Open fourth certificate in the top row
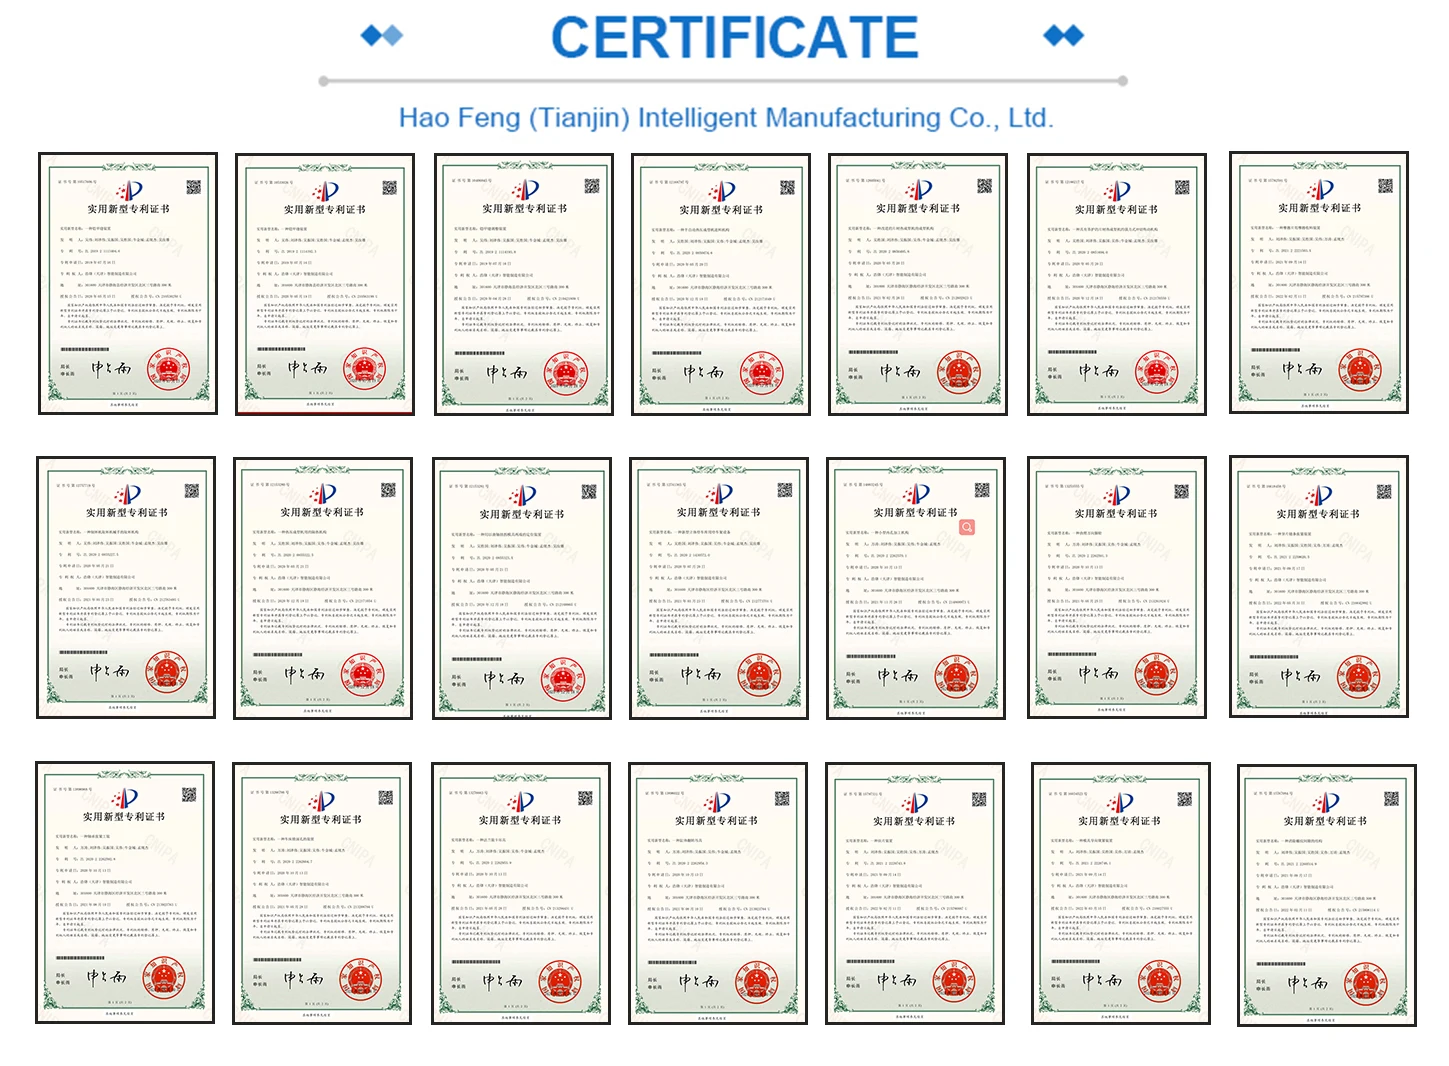 721,284
